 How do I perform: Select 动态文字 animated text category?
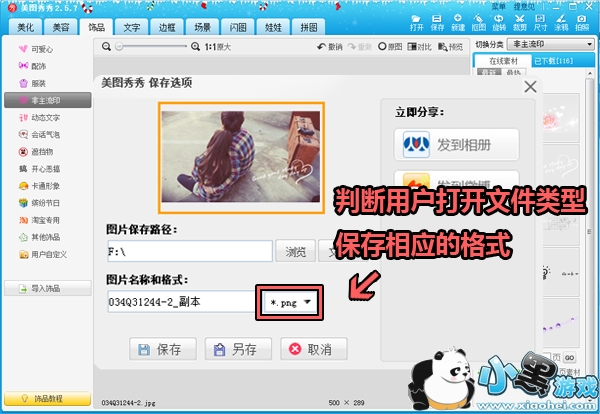[39, 117]
